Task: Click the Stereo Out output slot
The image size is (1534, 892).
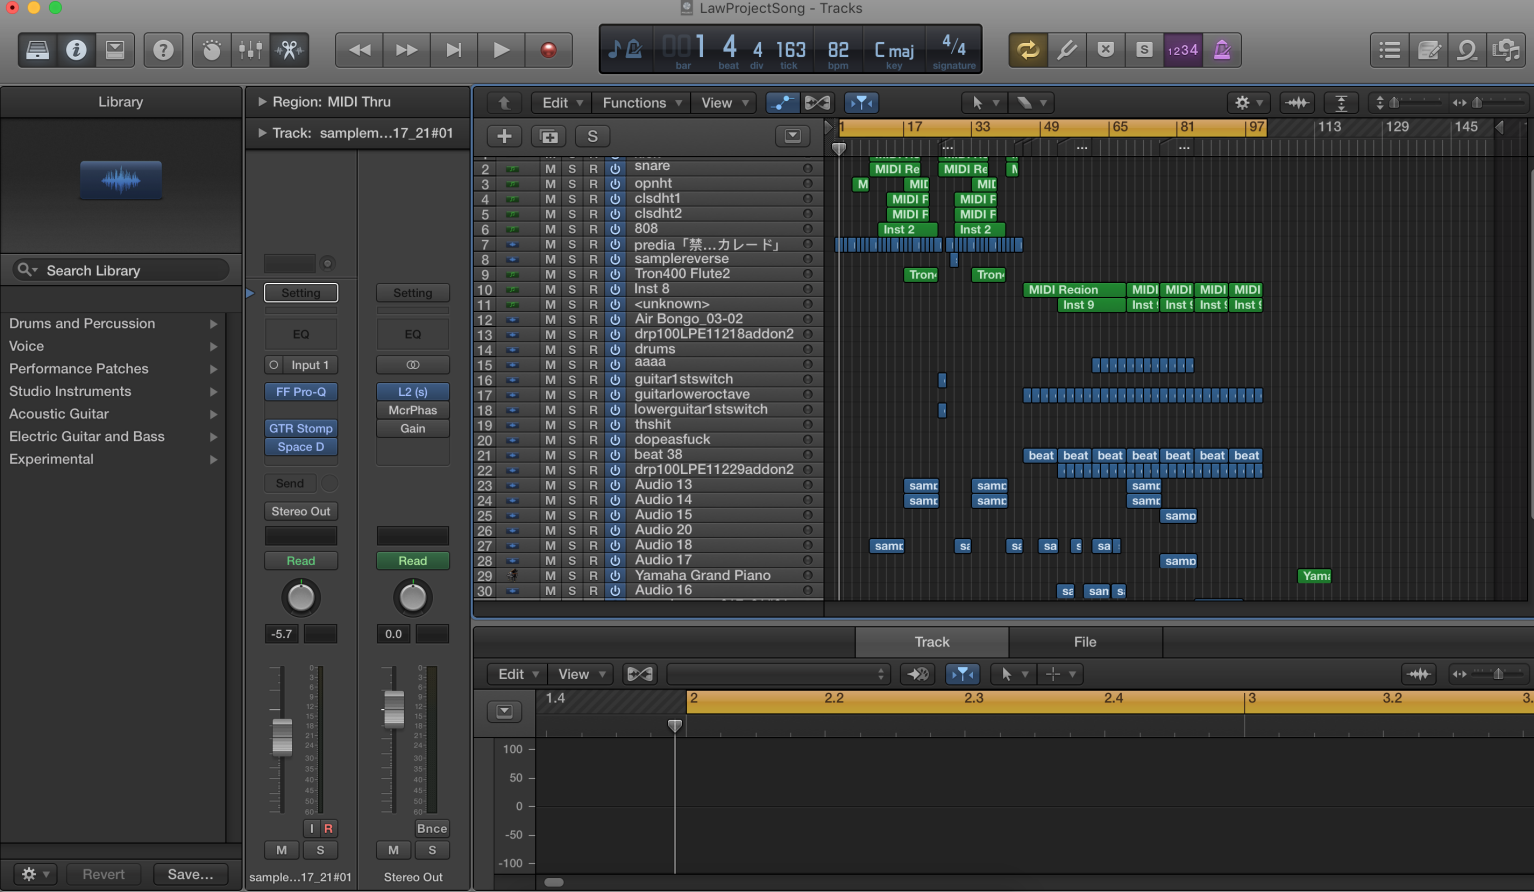Action: 301,511
